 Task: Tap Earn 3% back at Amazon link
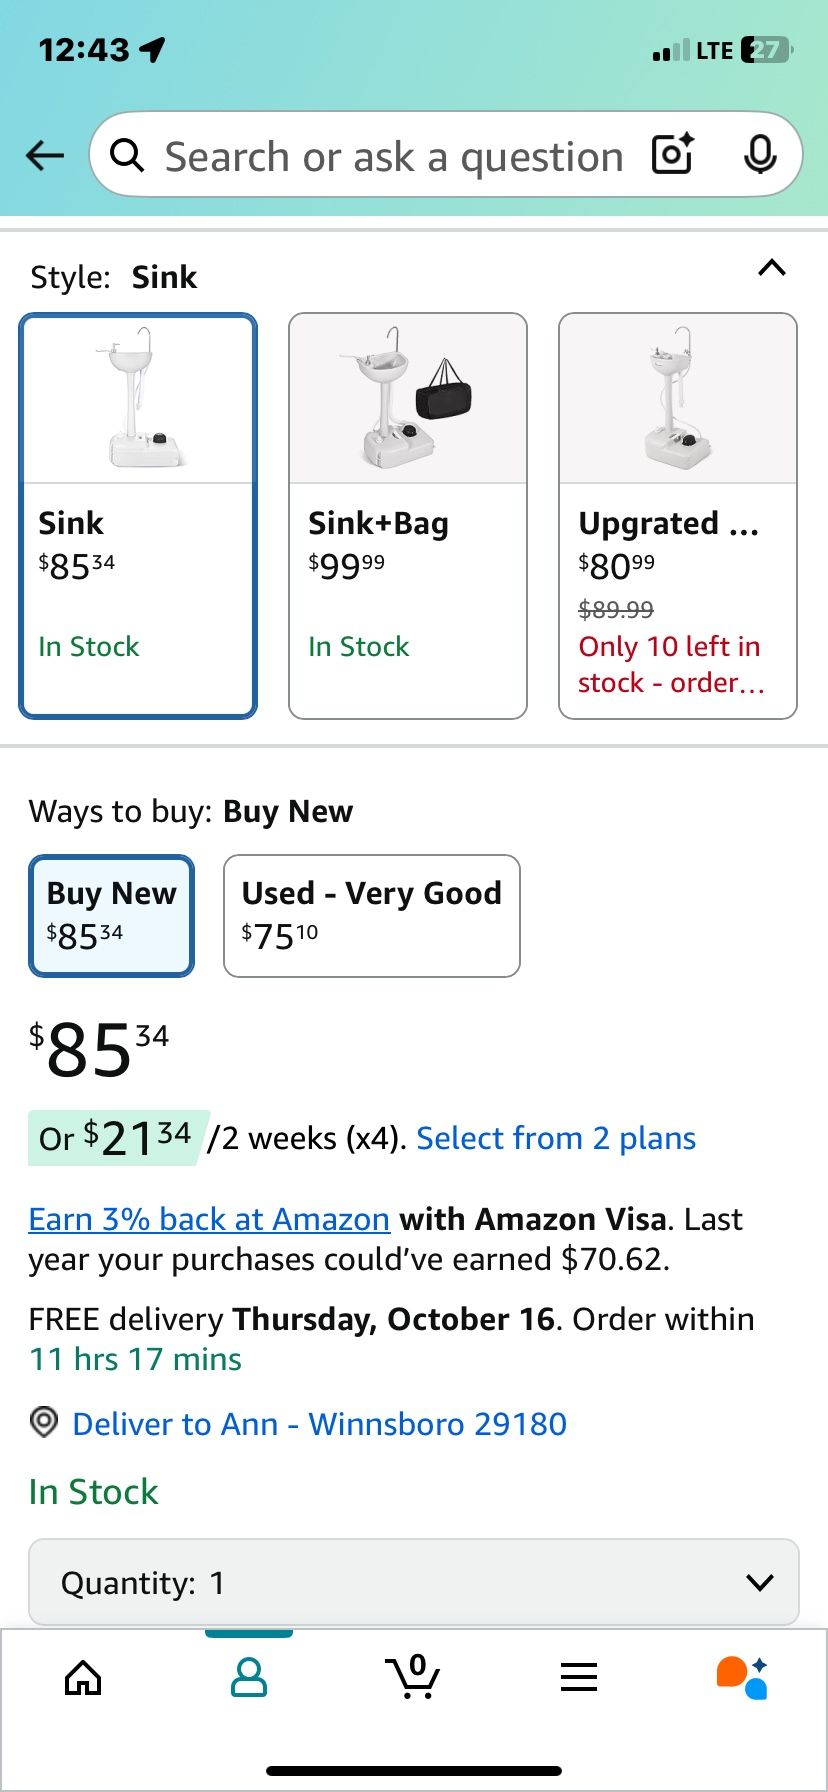pos(209,1219)
